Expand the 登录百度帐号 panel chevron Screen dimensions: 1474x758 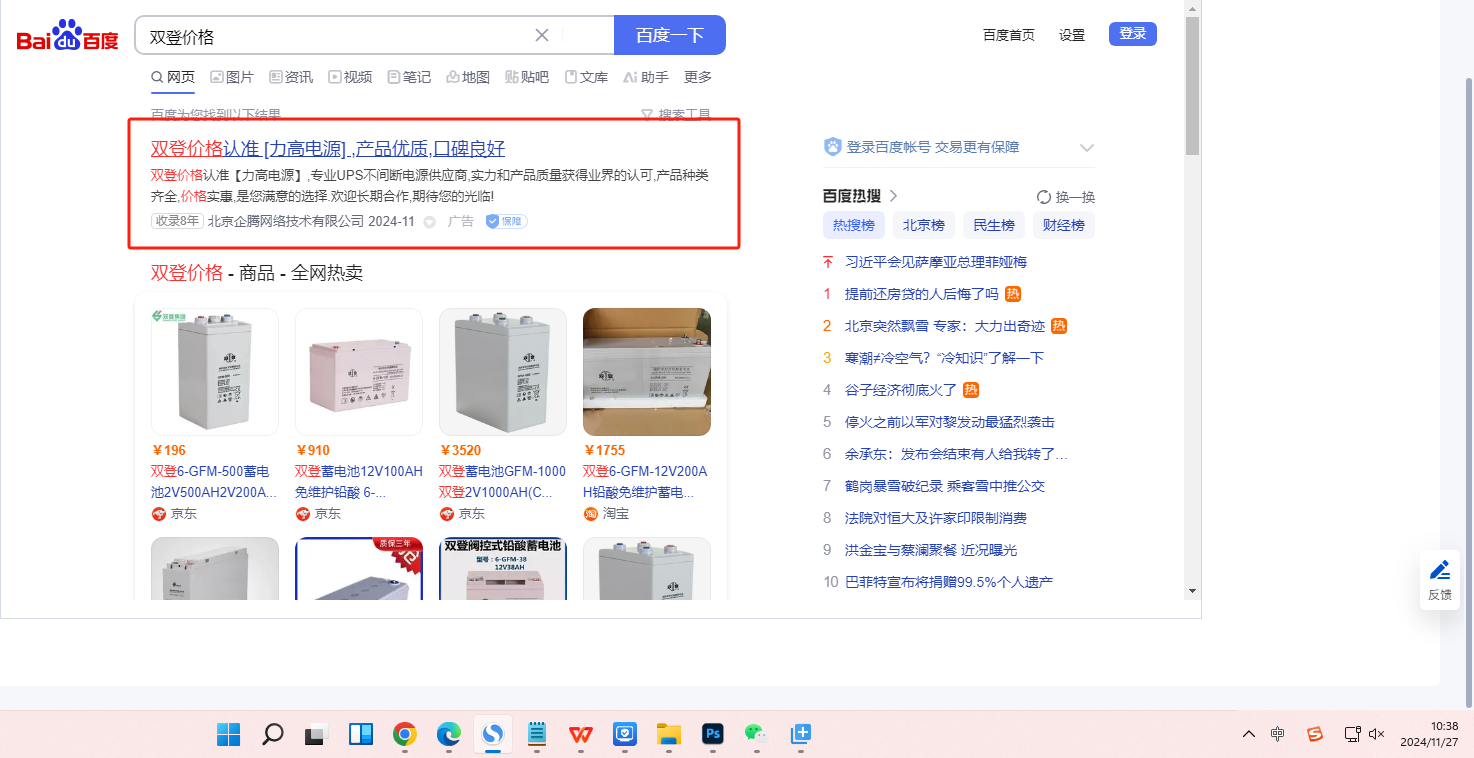1087,148
